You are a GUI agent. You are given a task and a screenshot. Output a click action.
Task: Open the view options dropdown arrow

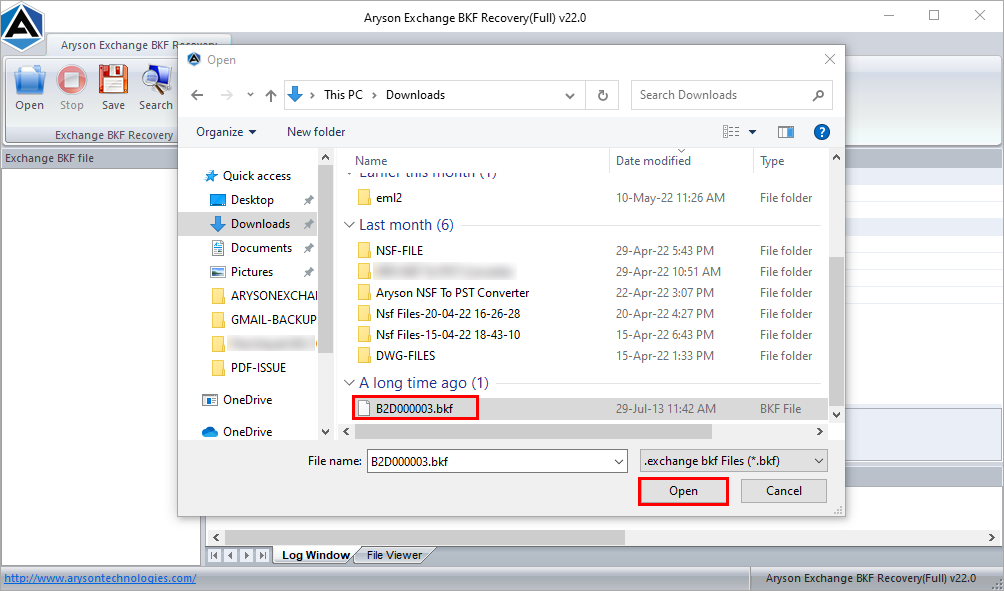click(x=752, y=132)
